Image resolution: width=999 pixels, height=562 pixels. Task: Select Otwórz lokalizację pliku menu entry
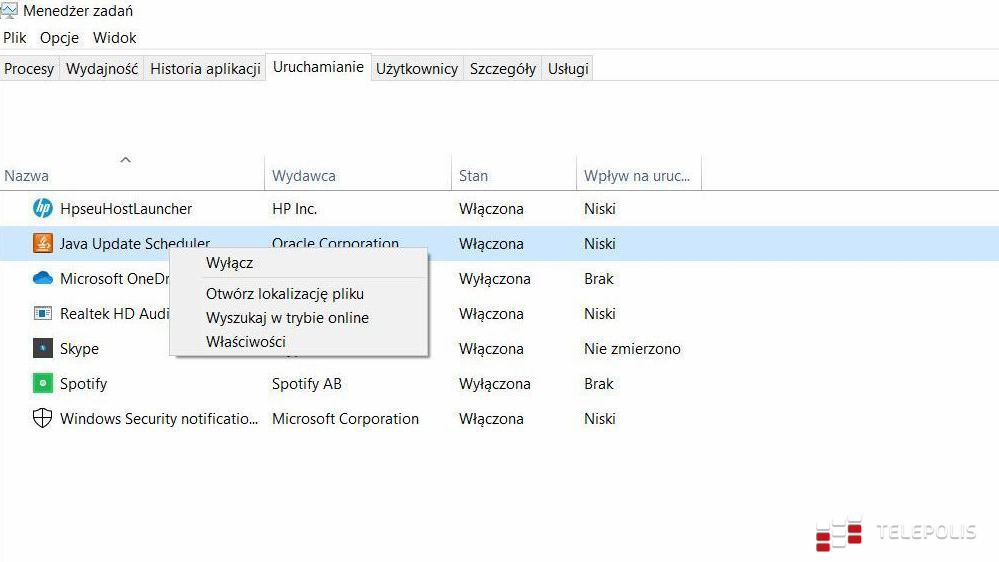point(284,294)
